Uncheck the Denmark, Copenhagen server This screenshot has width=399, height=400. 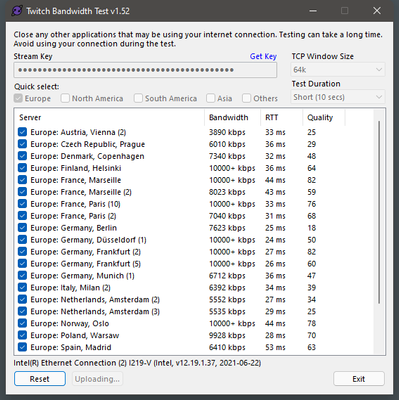tap(22, 156)
